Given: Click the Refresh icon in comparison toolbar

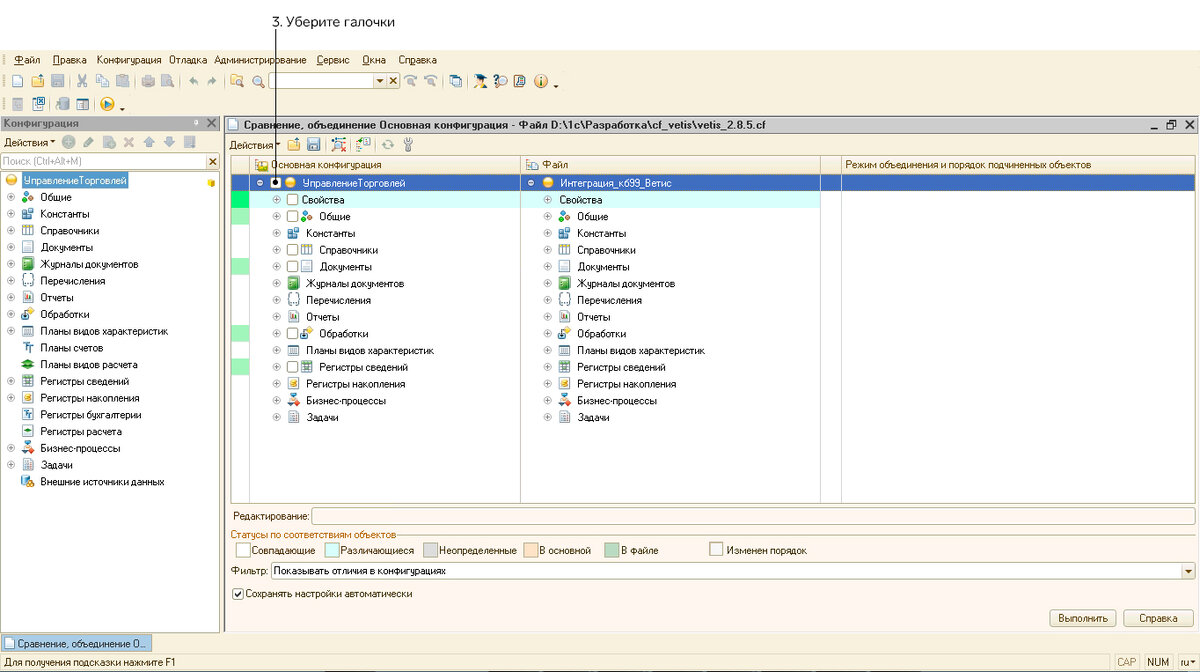Looking at the screenshot, I should (388, 145).
